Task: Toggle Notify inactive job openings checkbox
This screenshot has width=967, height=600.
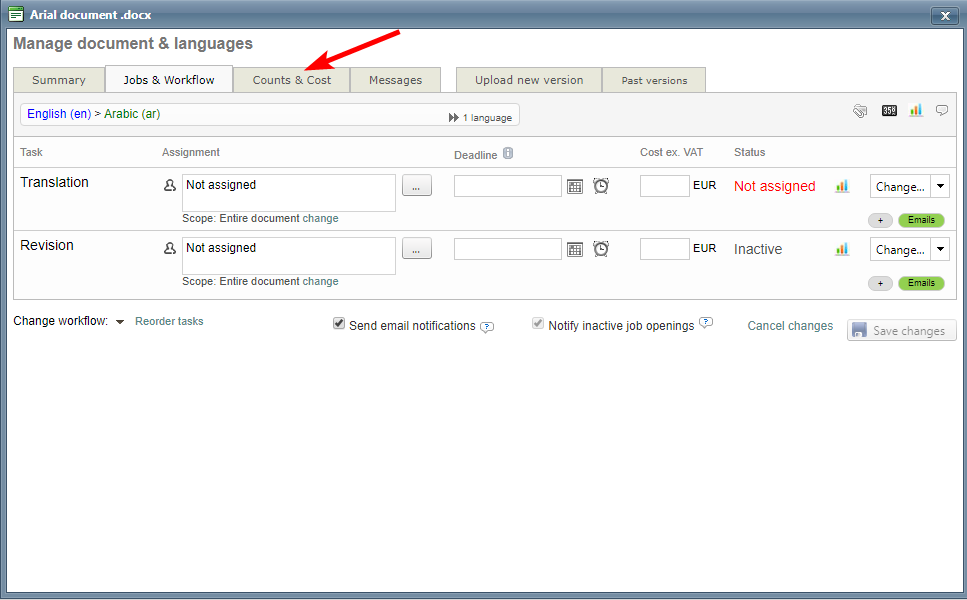Action: click(538, 324)
